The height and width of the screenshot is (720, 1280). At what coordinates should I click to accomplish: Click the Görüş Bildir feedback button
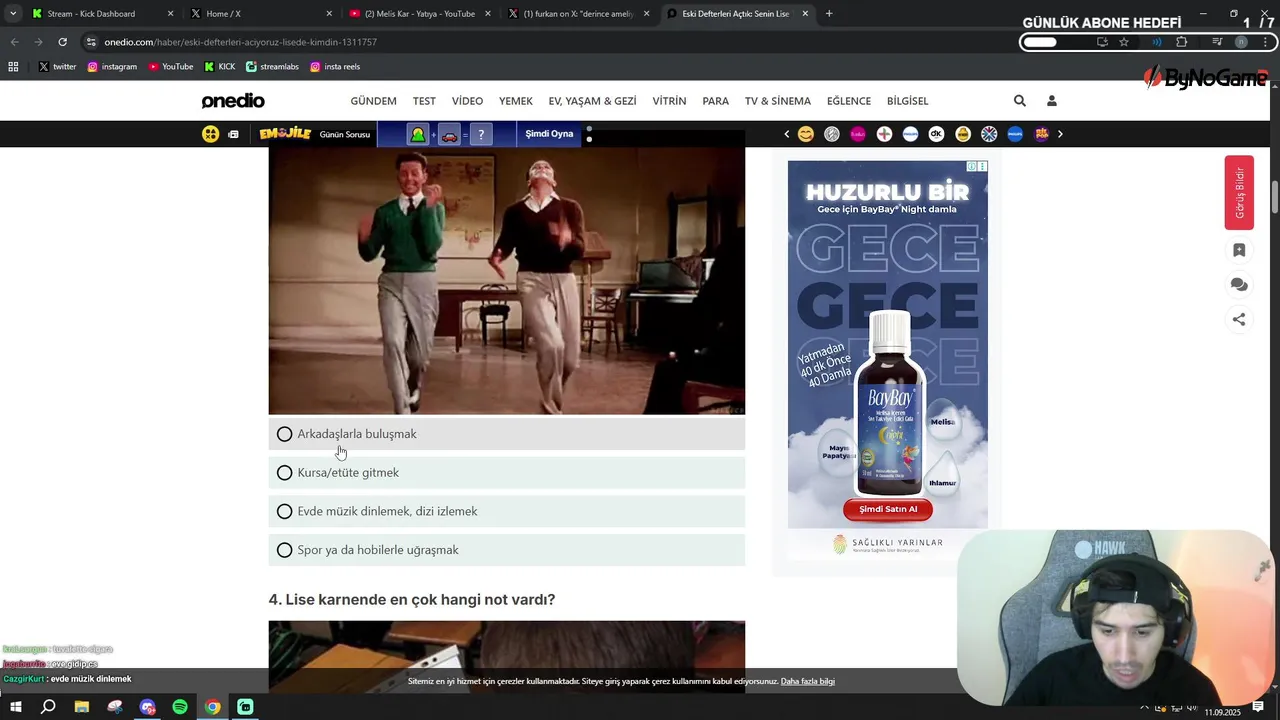click(1239, 193)
